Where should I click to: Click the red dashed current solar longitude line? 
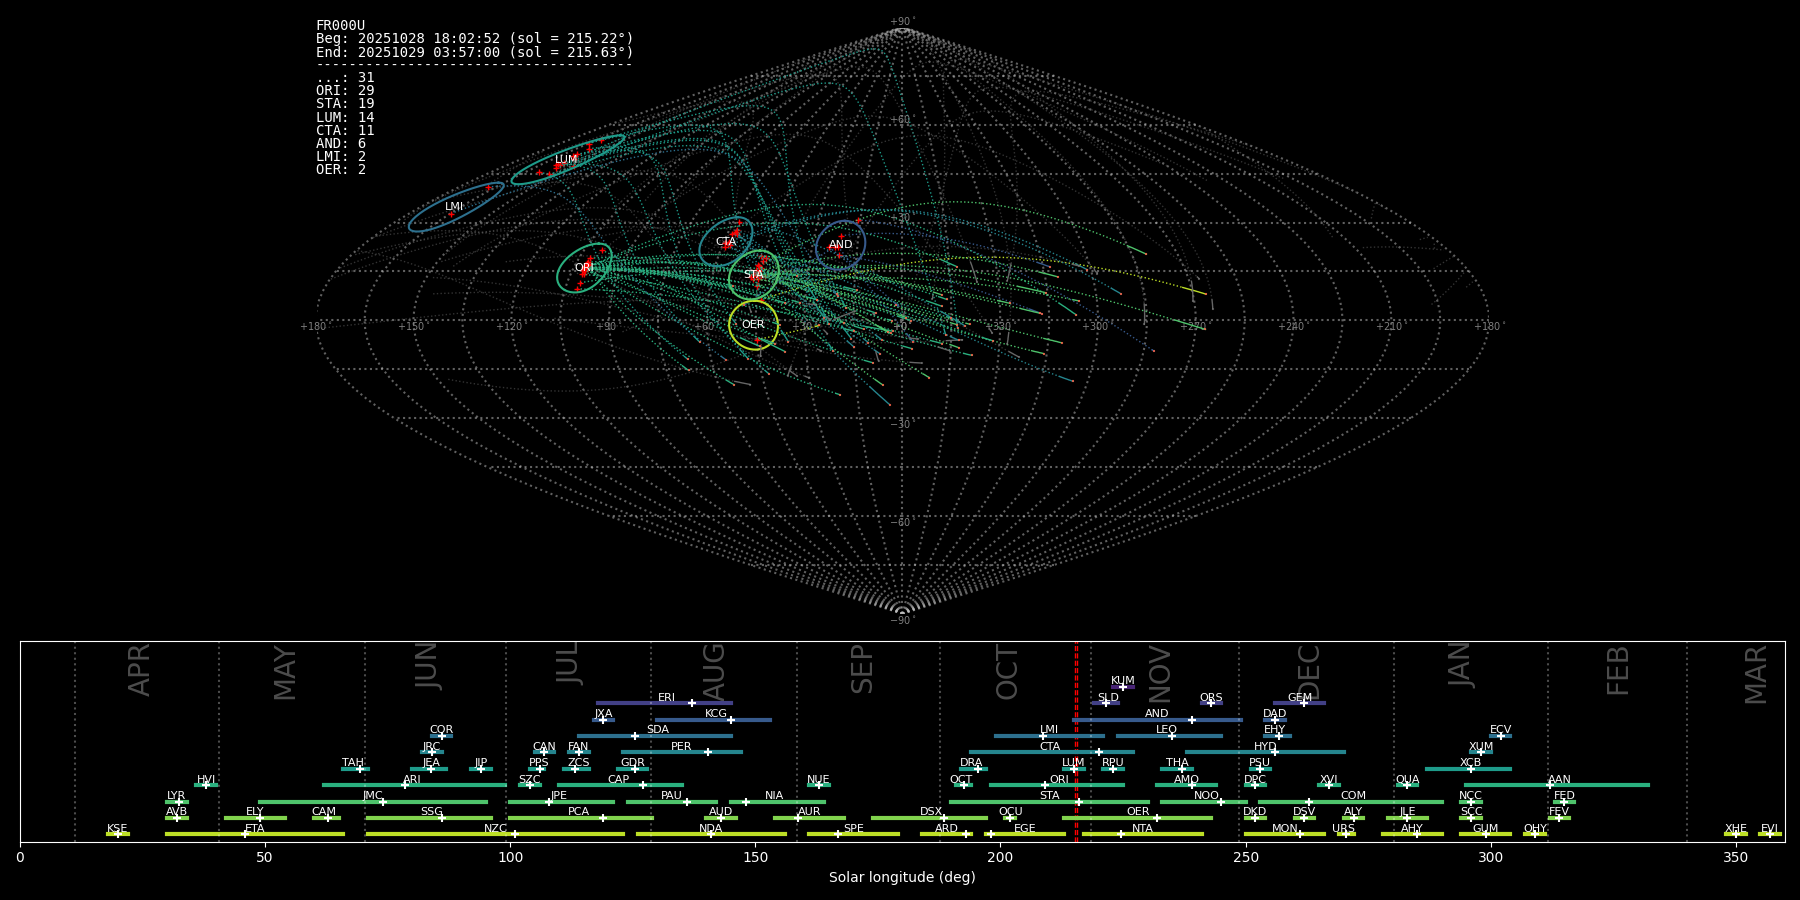coord(1076,741)
